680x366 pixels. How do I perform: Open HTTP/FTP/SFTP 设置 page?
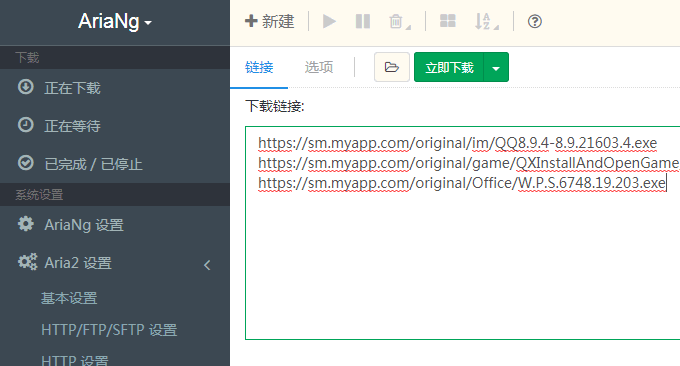pos(109,330)
